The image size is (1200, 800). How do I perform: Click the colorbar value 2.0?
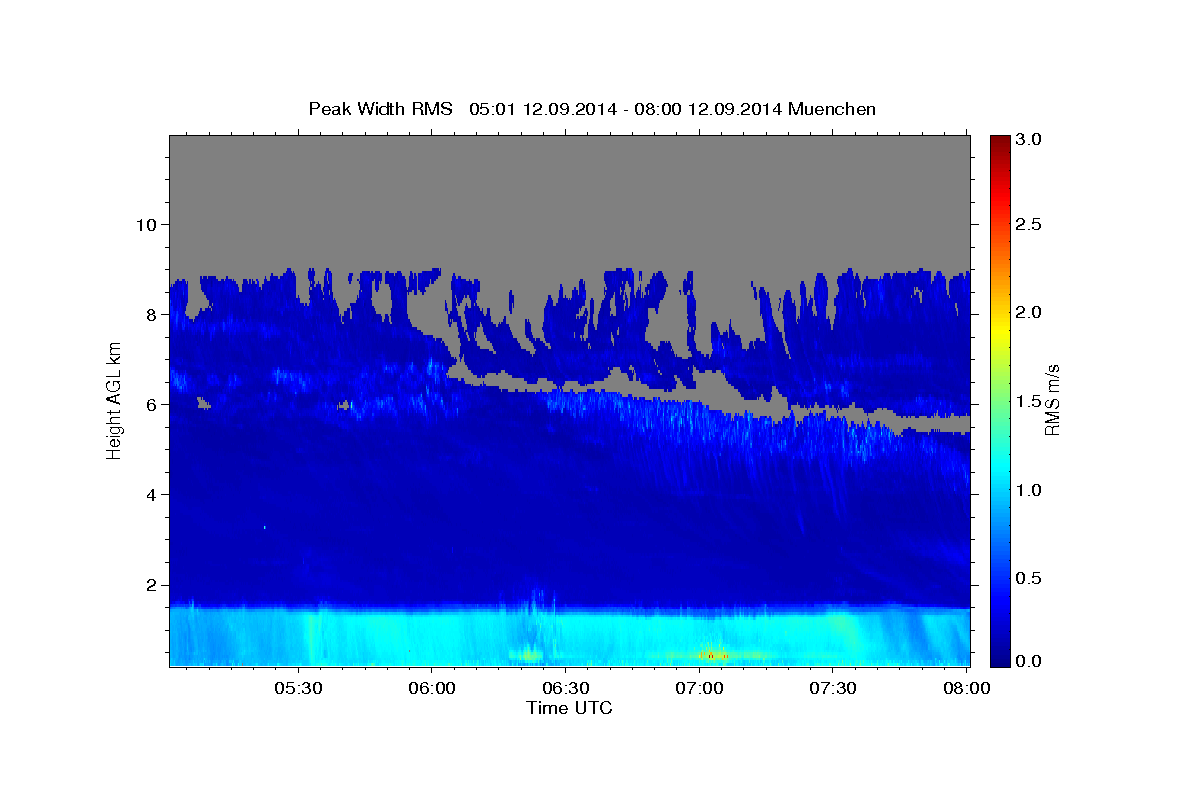coord(1028,312)
